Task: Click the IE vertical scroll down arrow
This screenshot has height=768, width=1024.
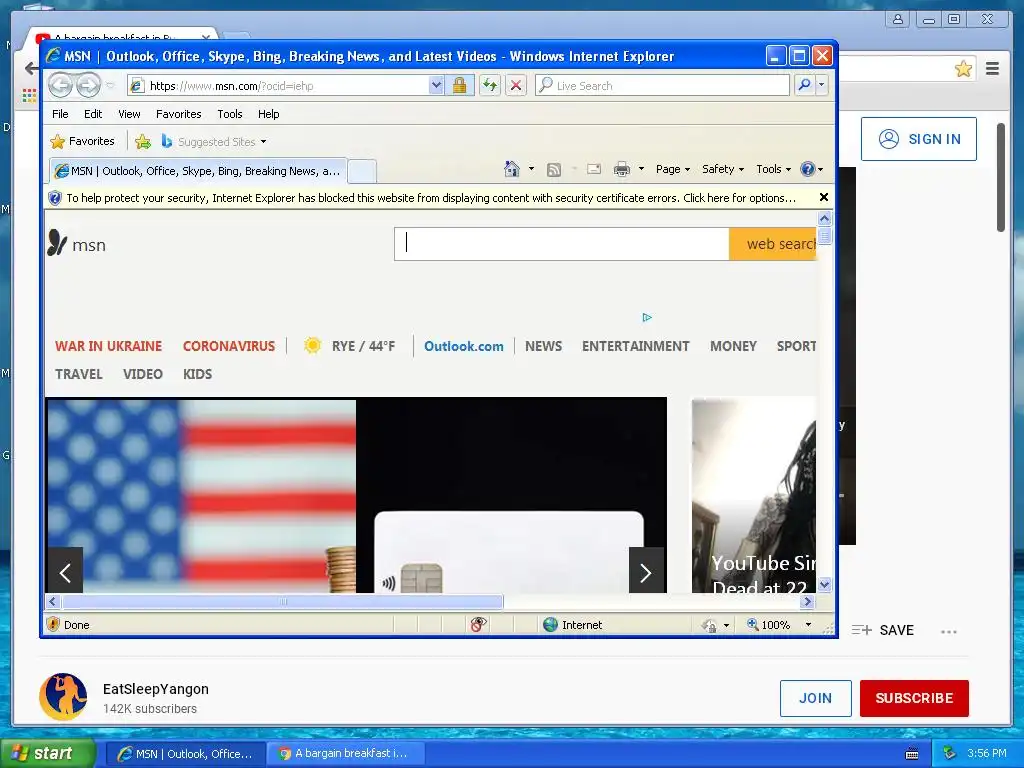Action: pos(824,584)
